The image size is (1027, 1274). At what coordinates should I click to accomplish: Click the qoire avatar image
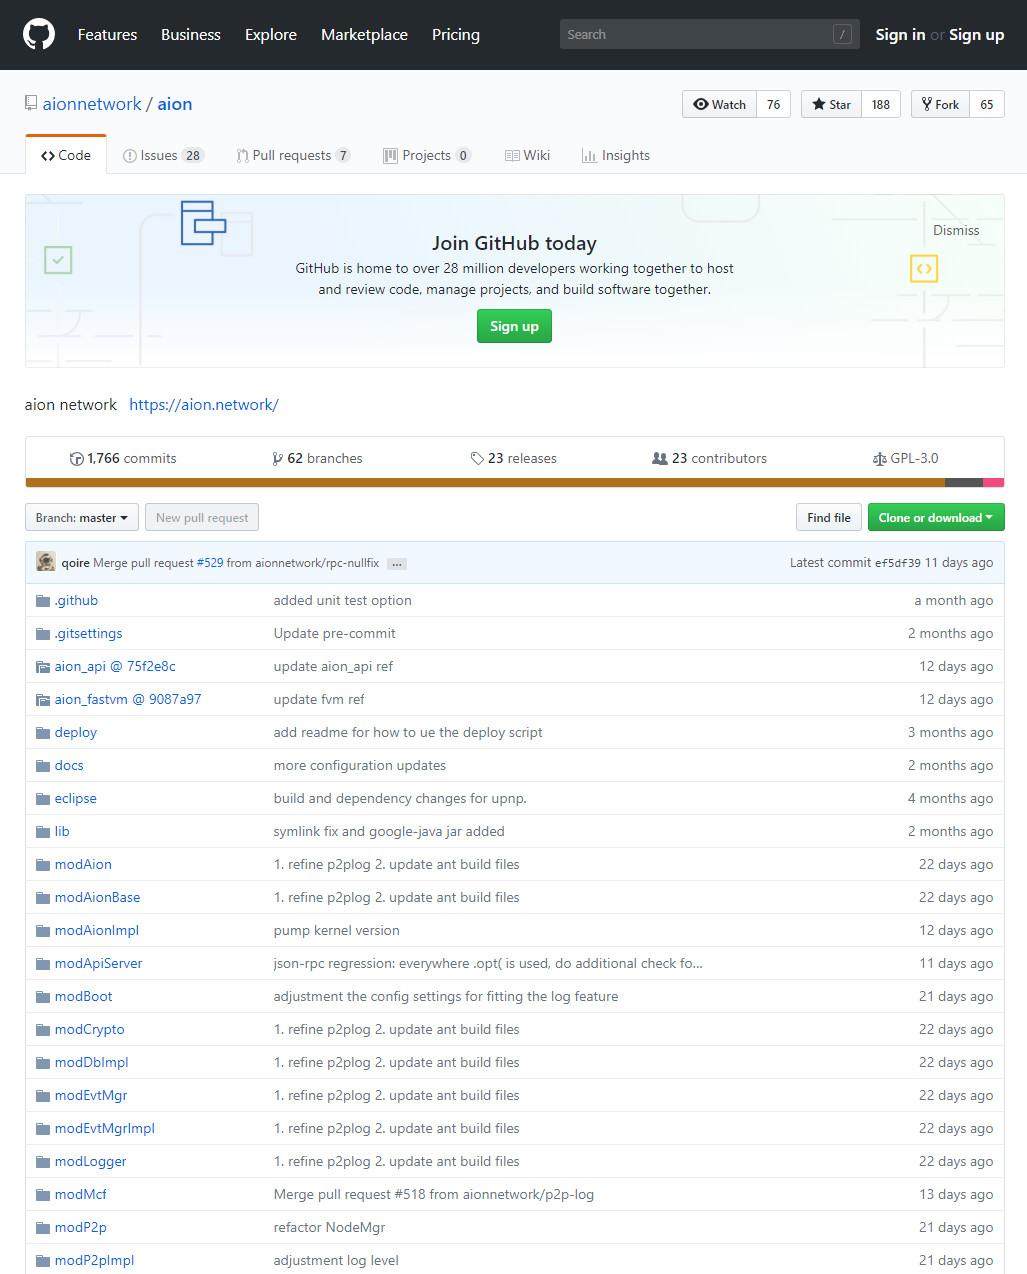click(46, 562)
